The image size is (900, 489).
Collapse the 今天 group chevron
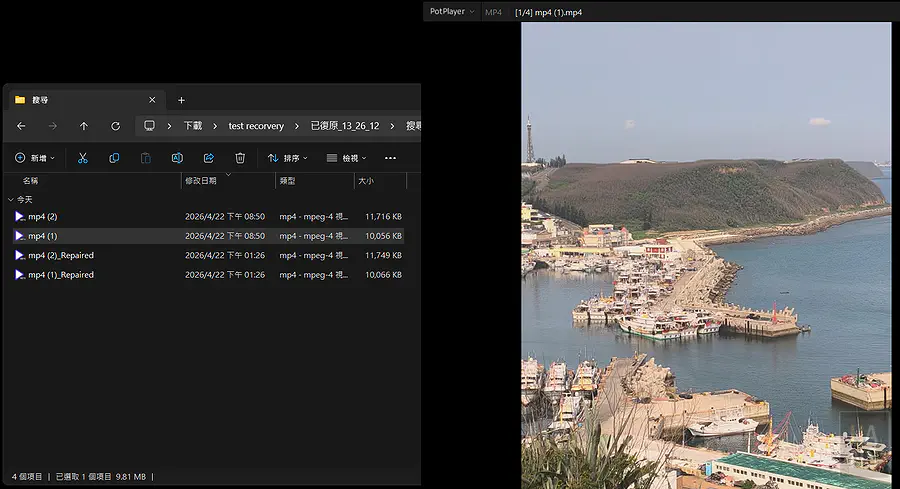point(9,200)
